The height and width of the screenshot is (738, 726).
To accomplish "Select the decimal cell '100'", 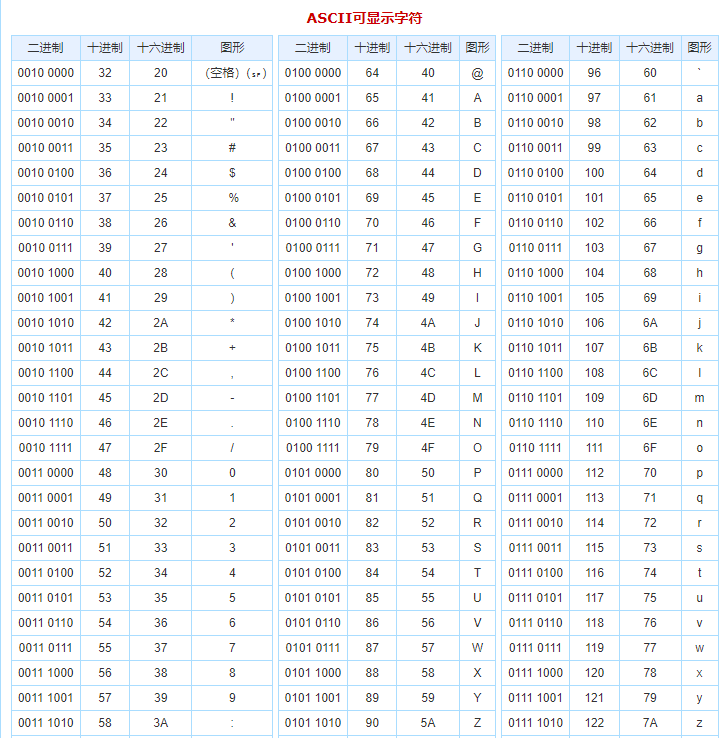I will point(594,173).
